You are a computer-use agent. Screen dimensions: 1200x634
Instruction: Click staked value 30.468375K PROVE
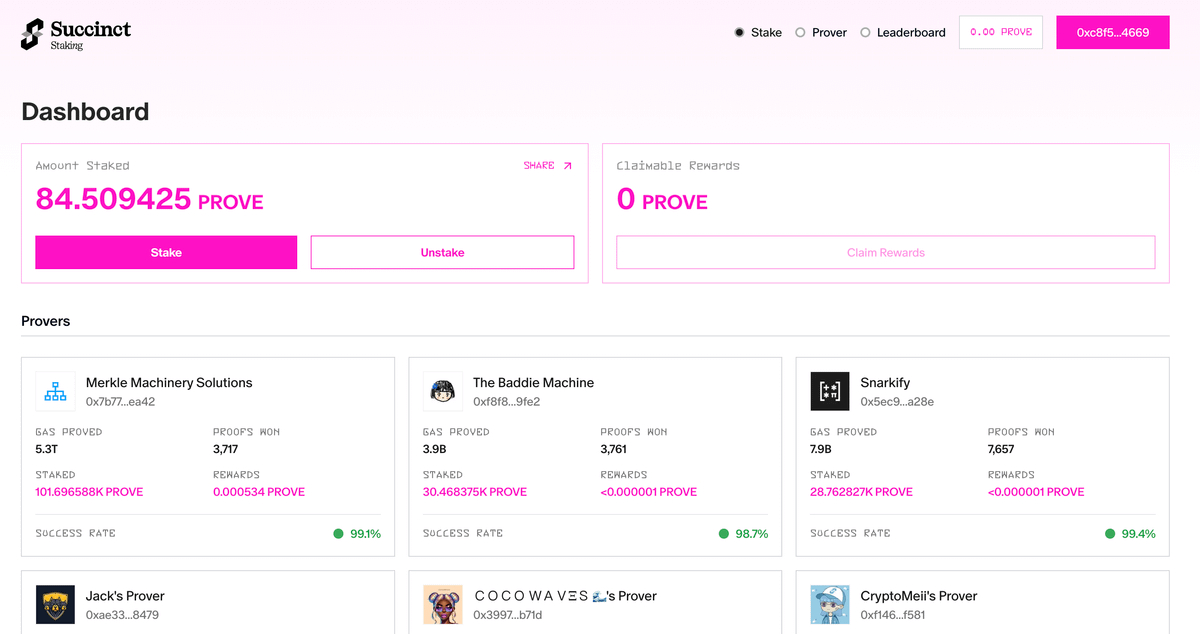475,492
